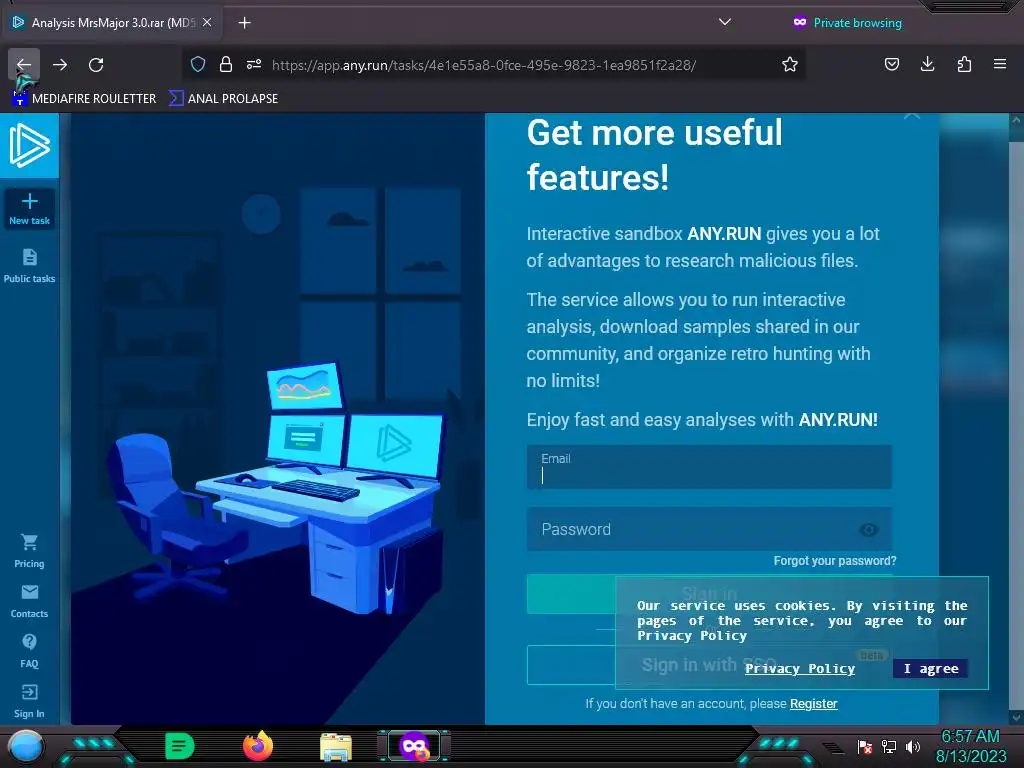Open Public tasks in sidebar

[x=29, y=266]
